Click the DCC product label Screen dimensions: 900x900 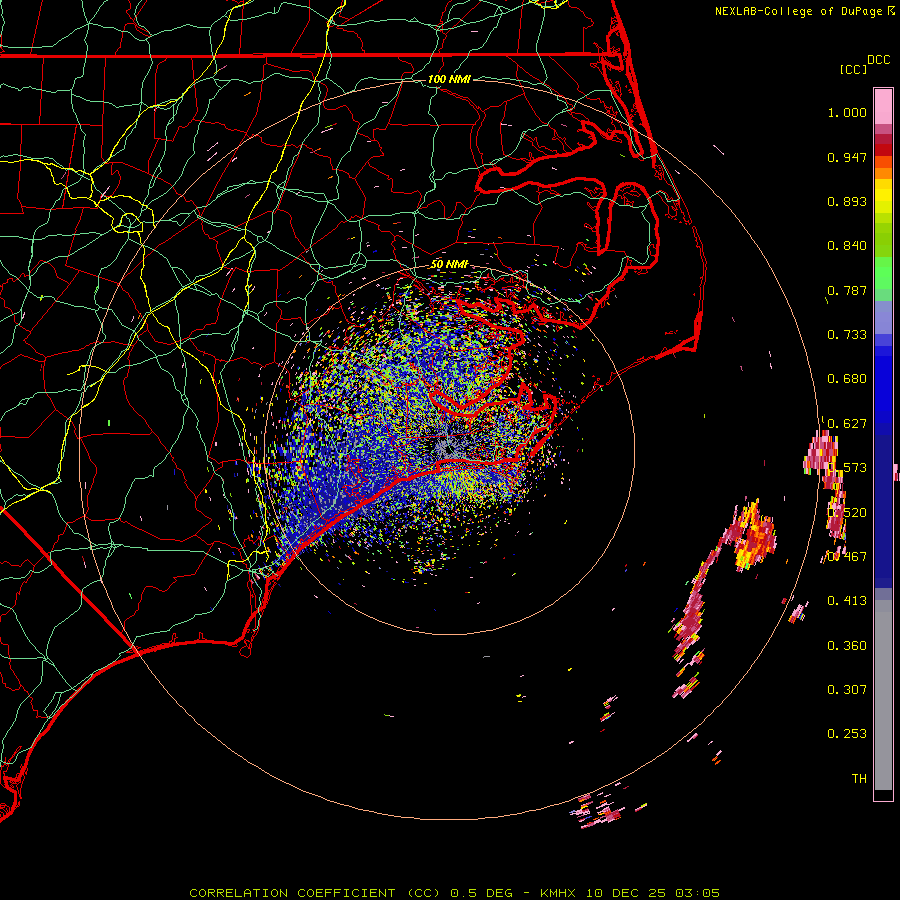(878, 60)
